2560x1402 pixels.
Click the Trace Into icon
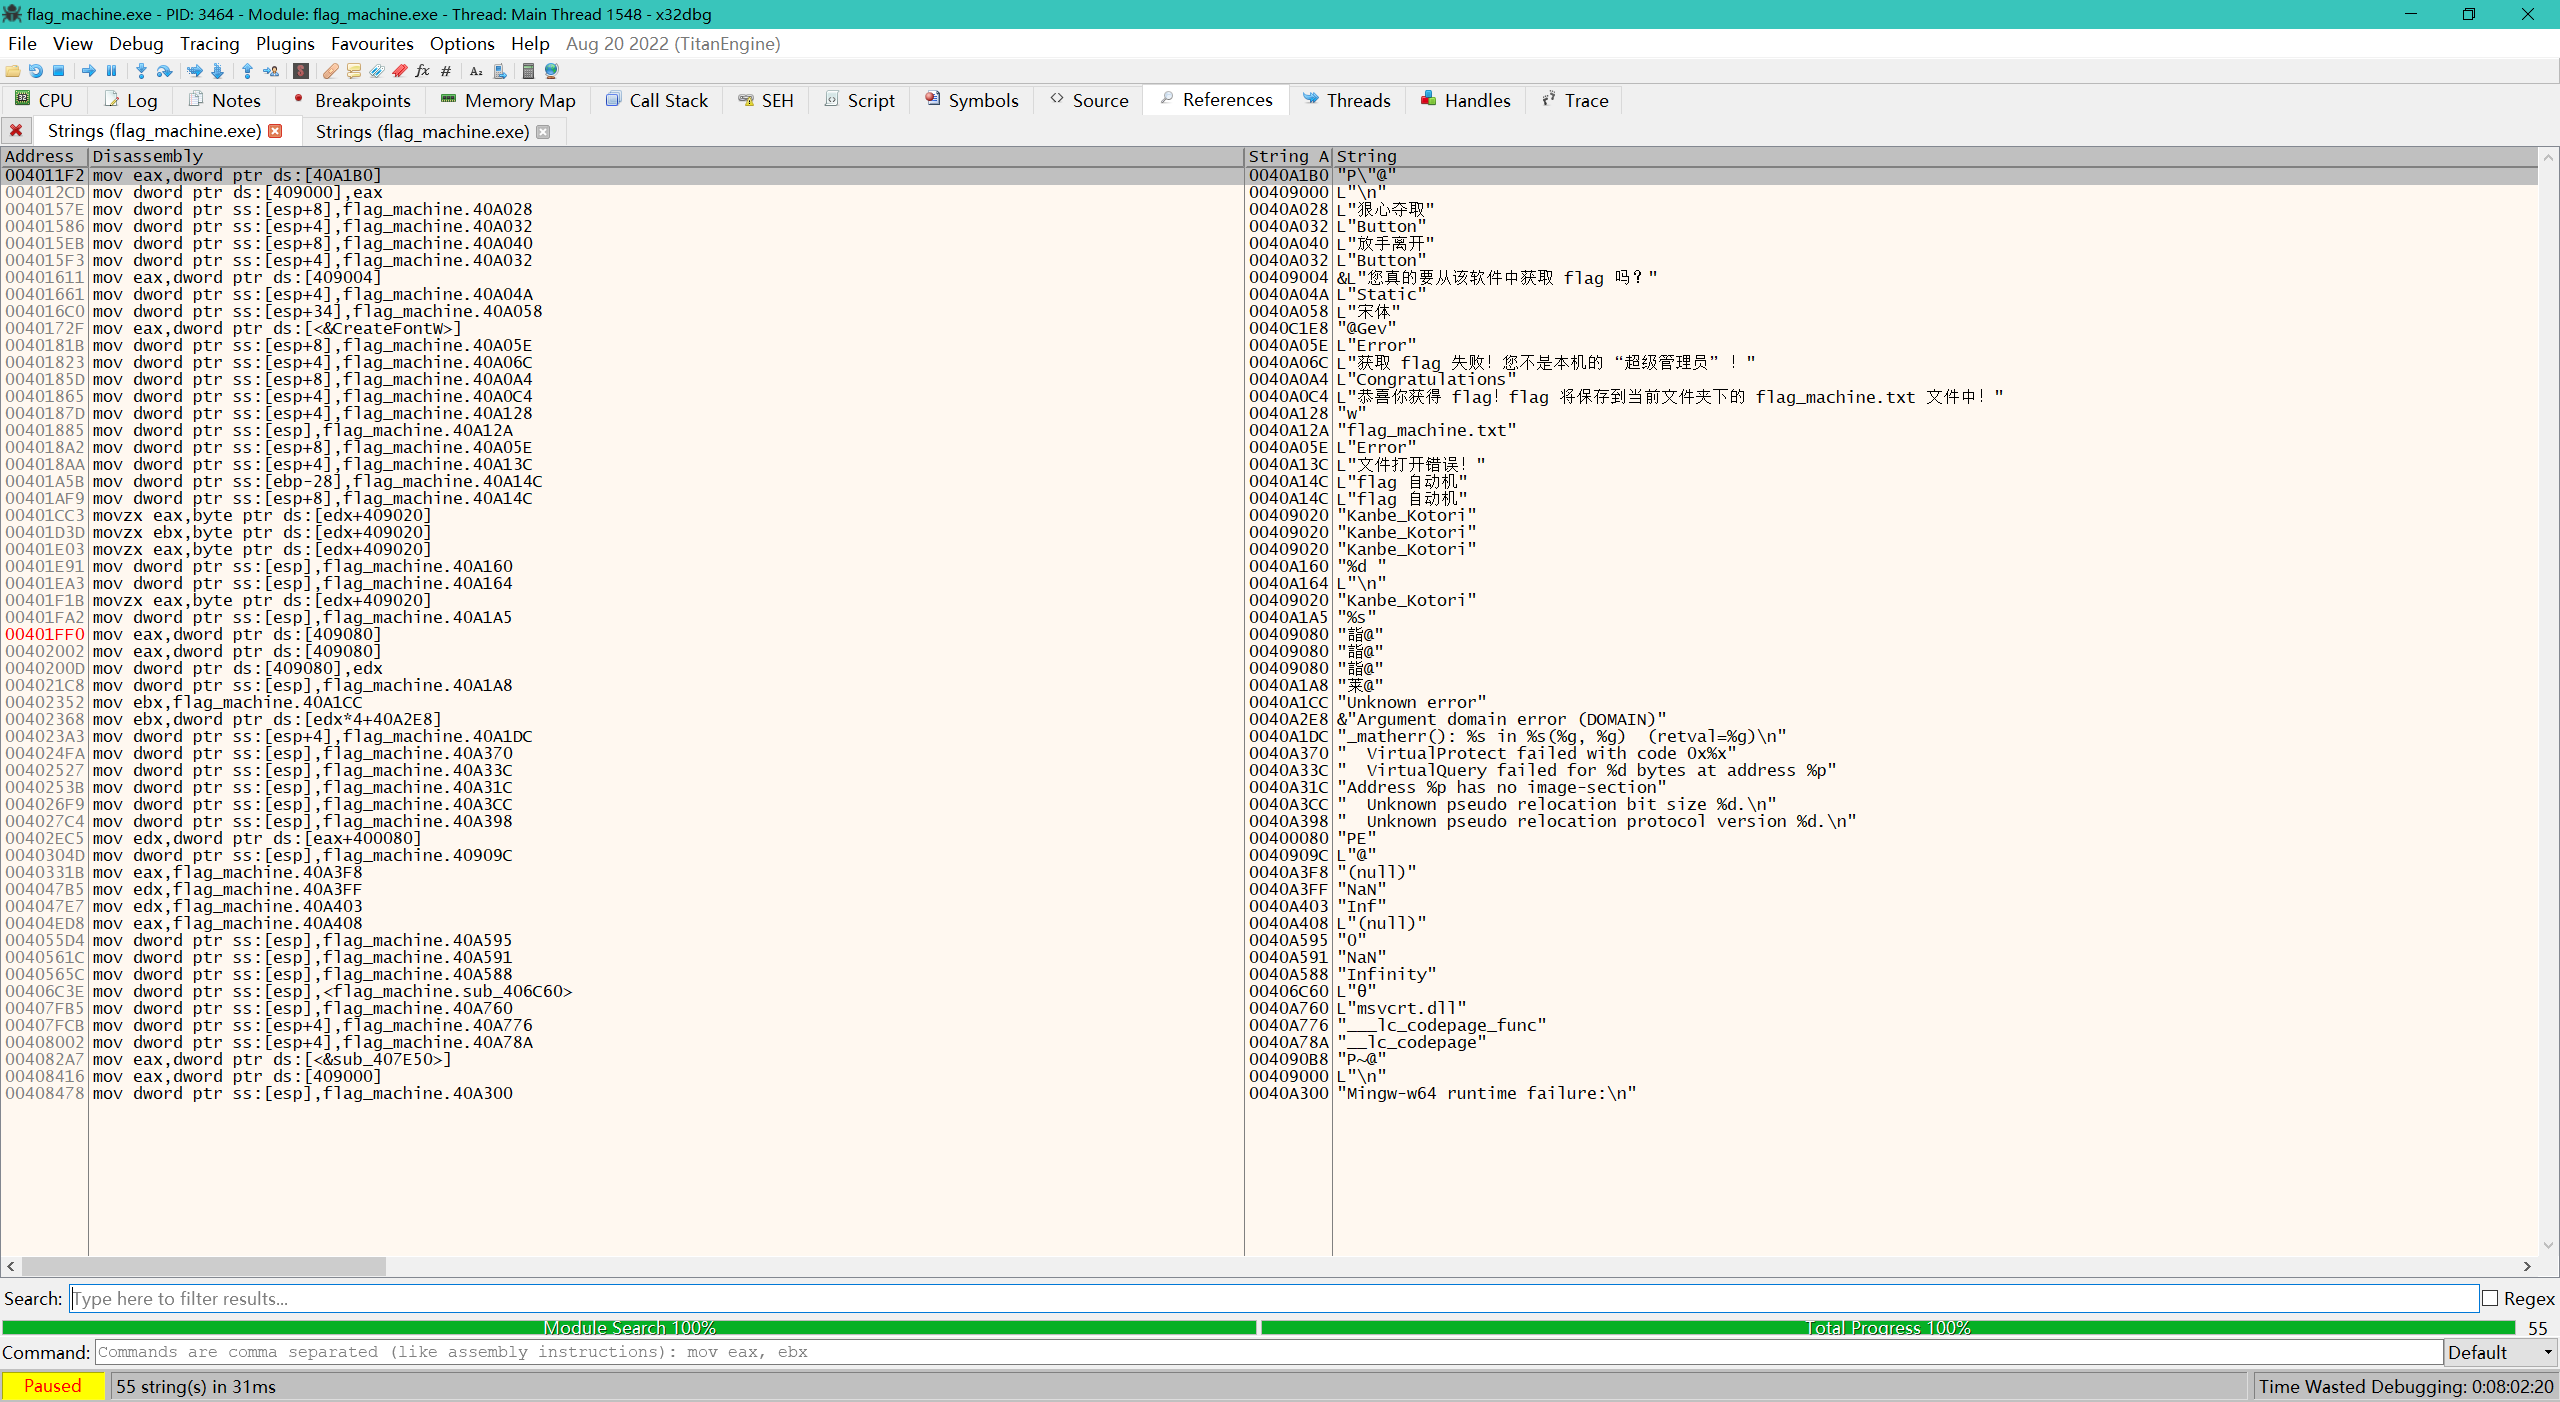(194, 71)
